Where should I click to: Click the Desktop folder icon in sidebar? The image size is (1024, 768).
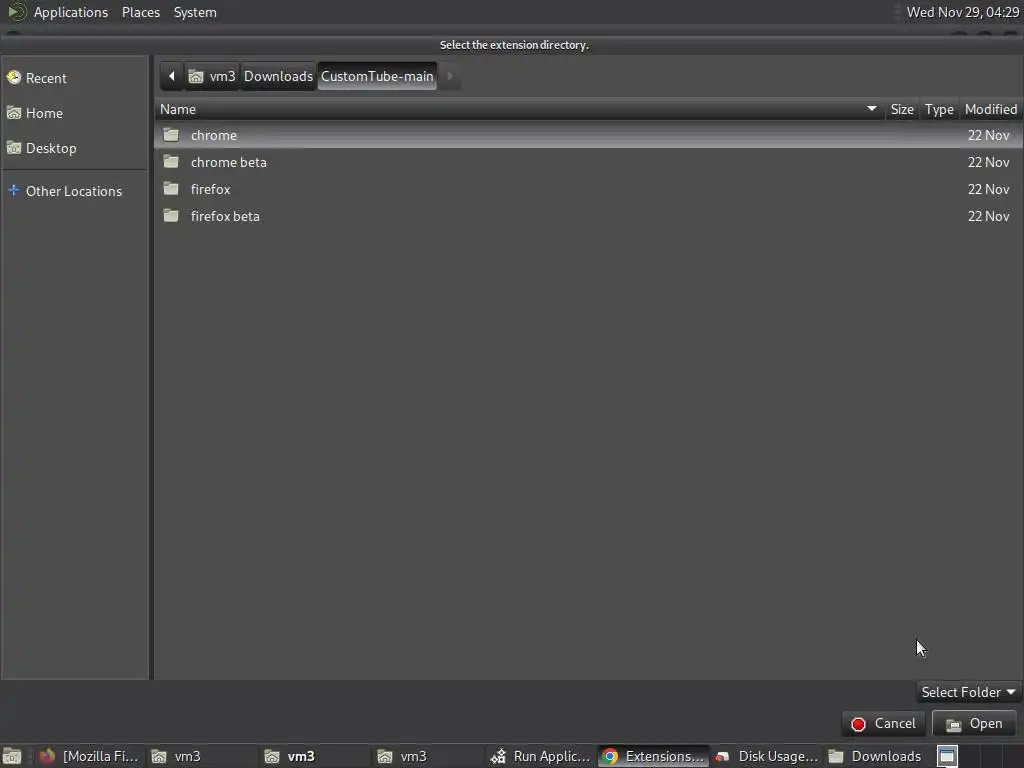pyautogui.click(x=14, y=148)
